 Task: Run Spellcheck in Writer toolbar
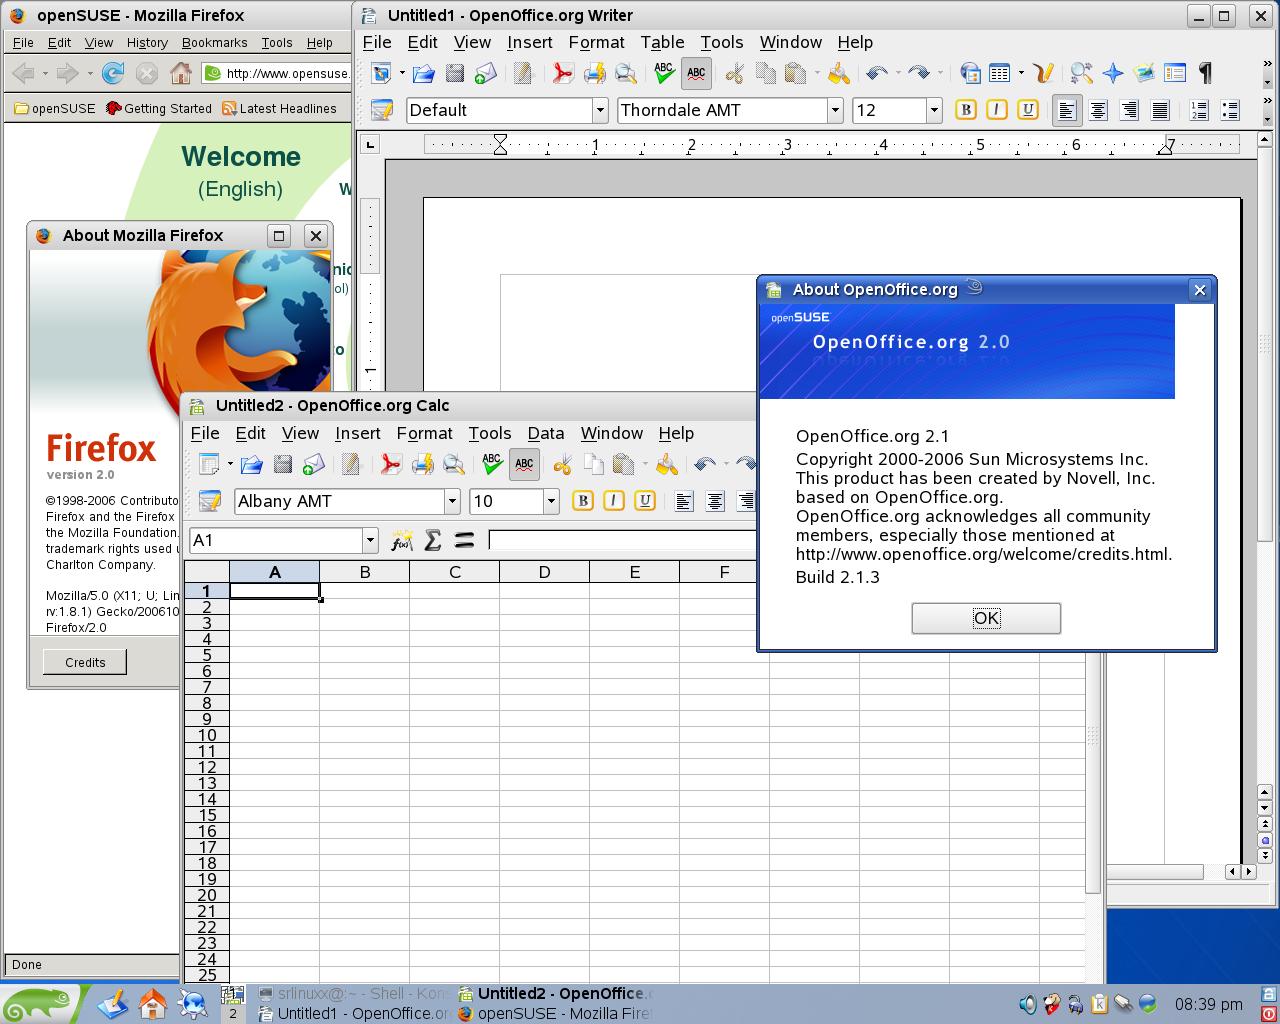pos(664,73)
